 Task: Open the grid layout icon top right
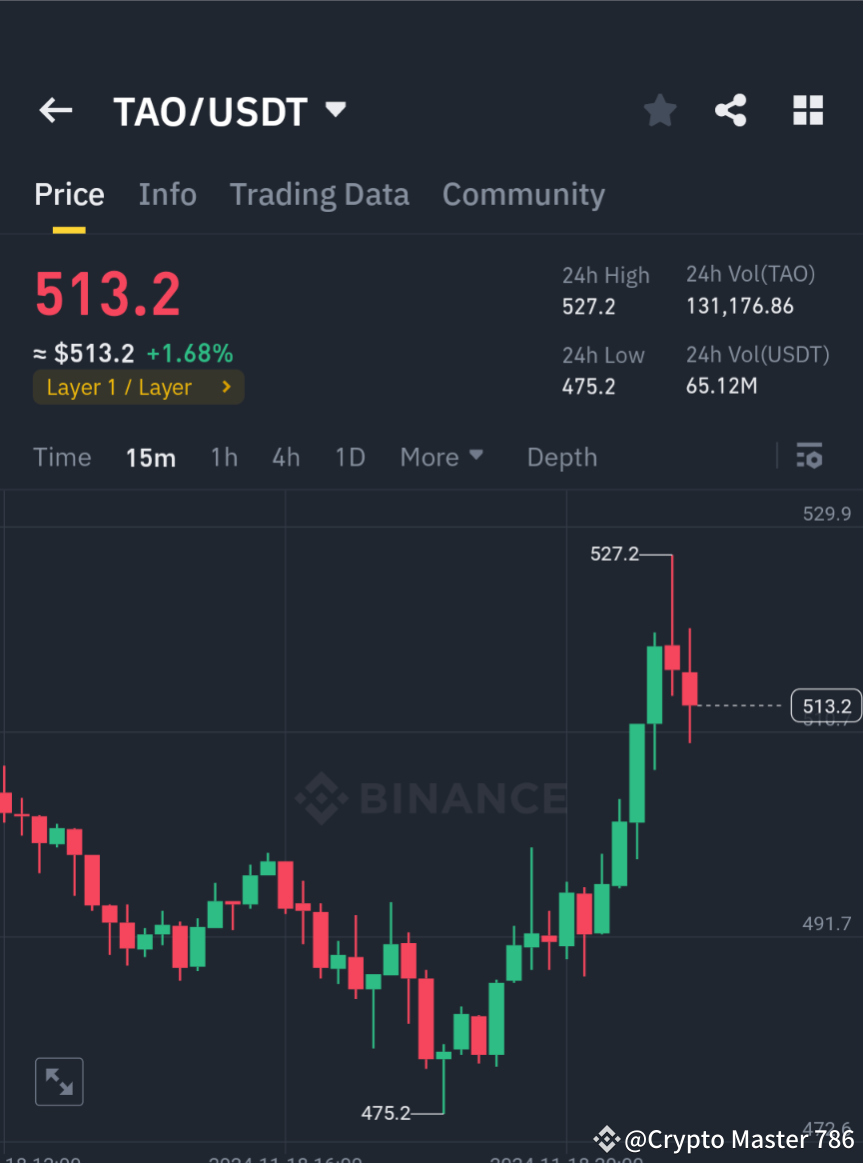point(807,110)
